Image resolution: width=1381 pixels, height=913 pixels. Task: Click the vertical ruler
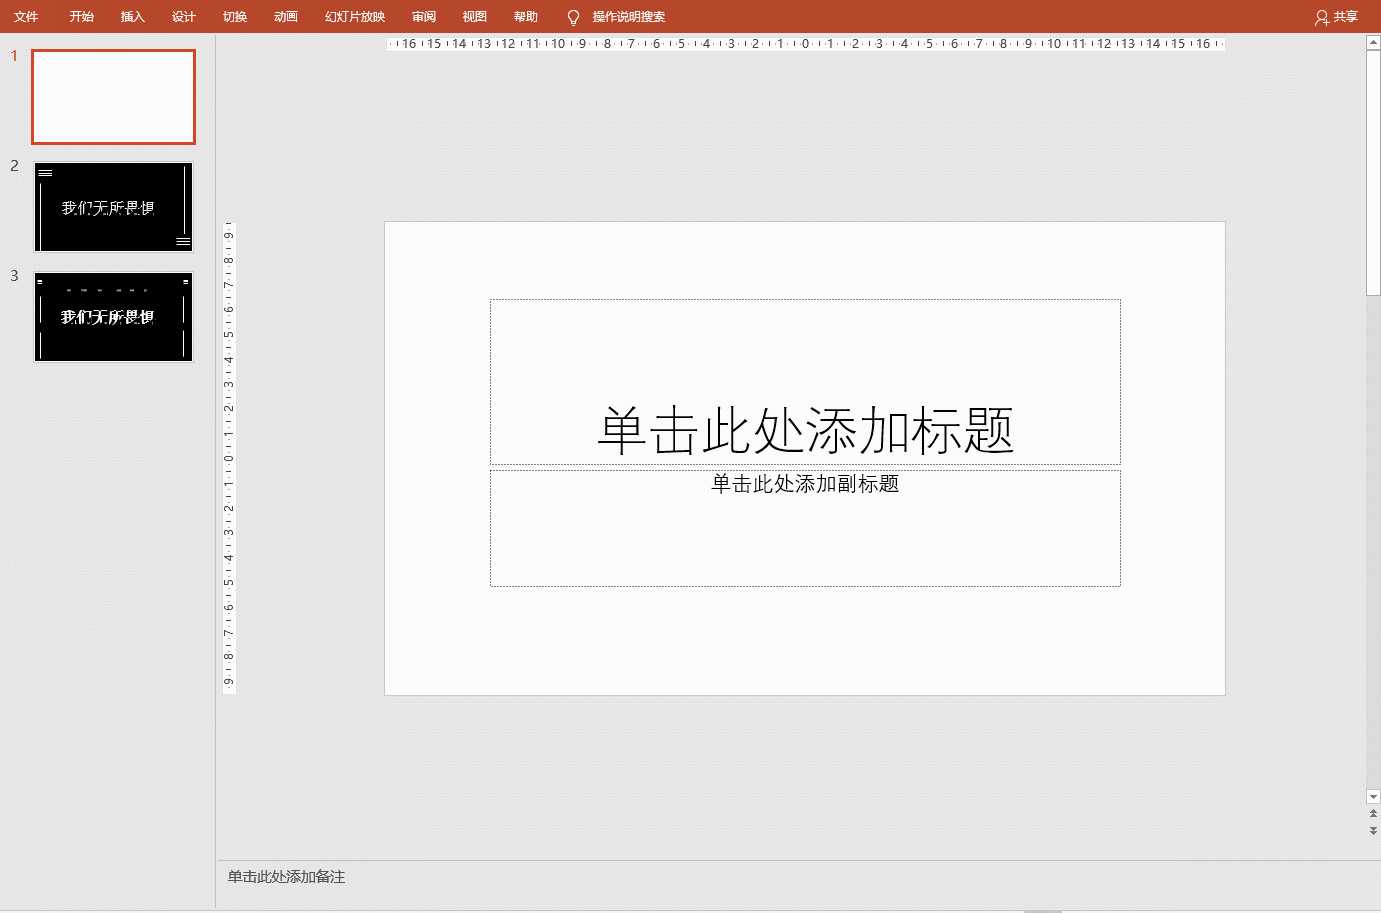click(x=228, y=458)
